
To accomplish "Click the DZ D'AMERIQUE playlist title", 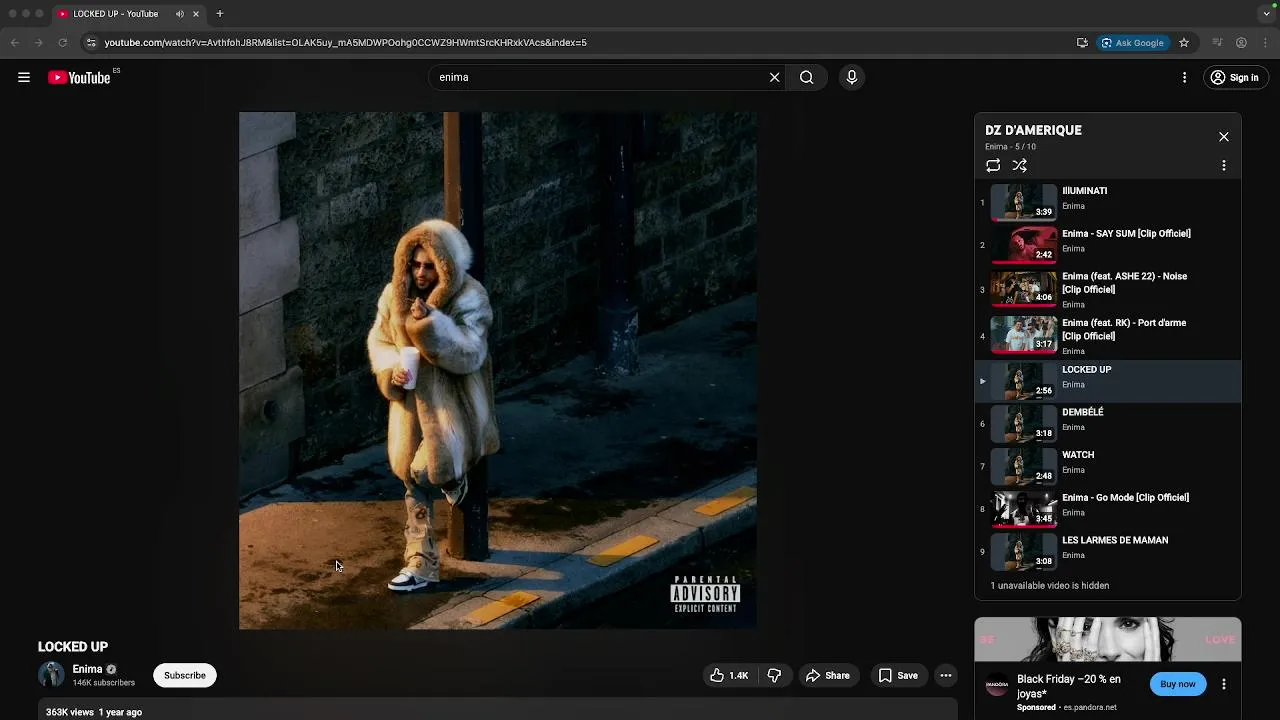I will tap(1033, 130).
